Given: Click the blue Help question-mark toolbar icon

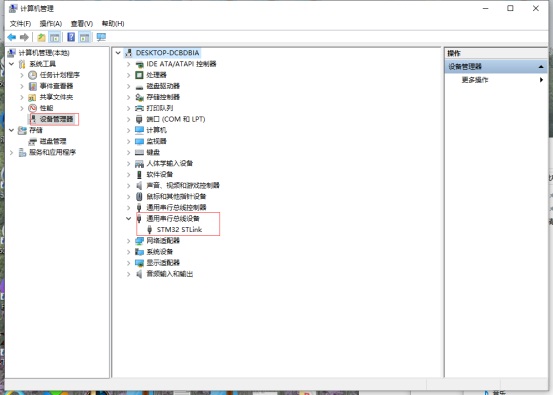Looking at the screenshot, I should [x=71, y=37].
